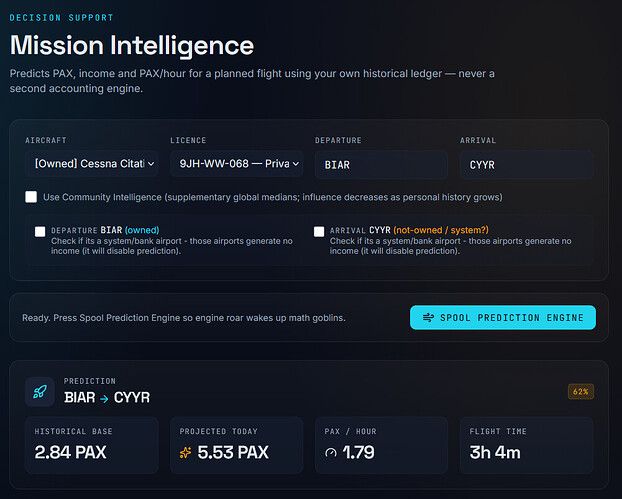Select the Flight Time 3h 4m card

point(526,445)
